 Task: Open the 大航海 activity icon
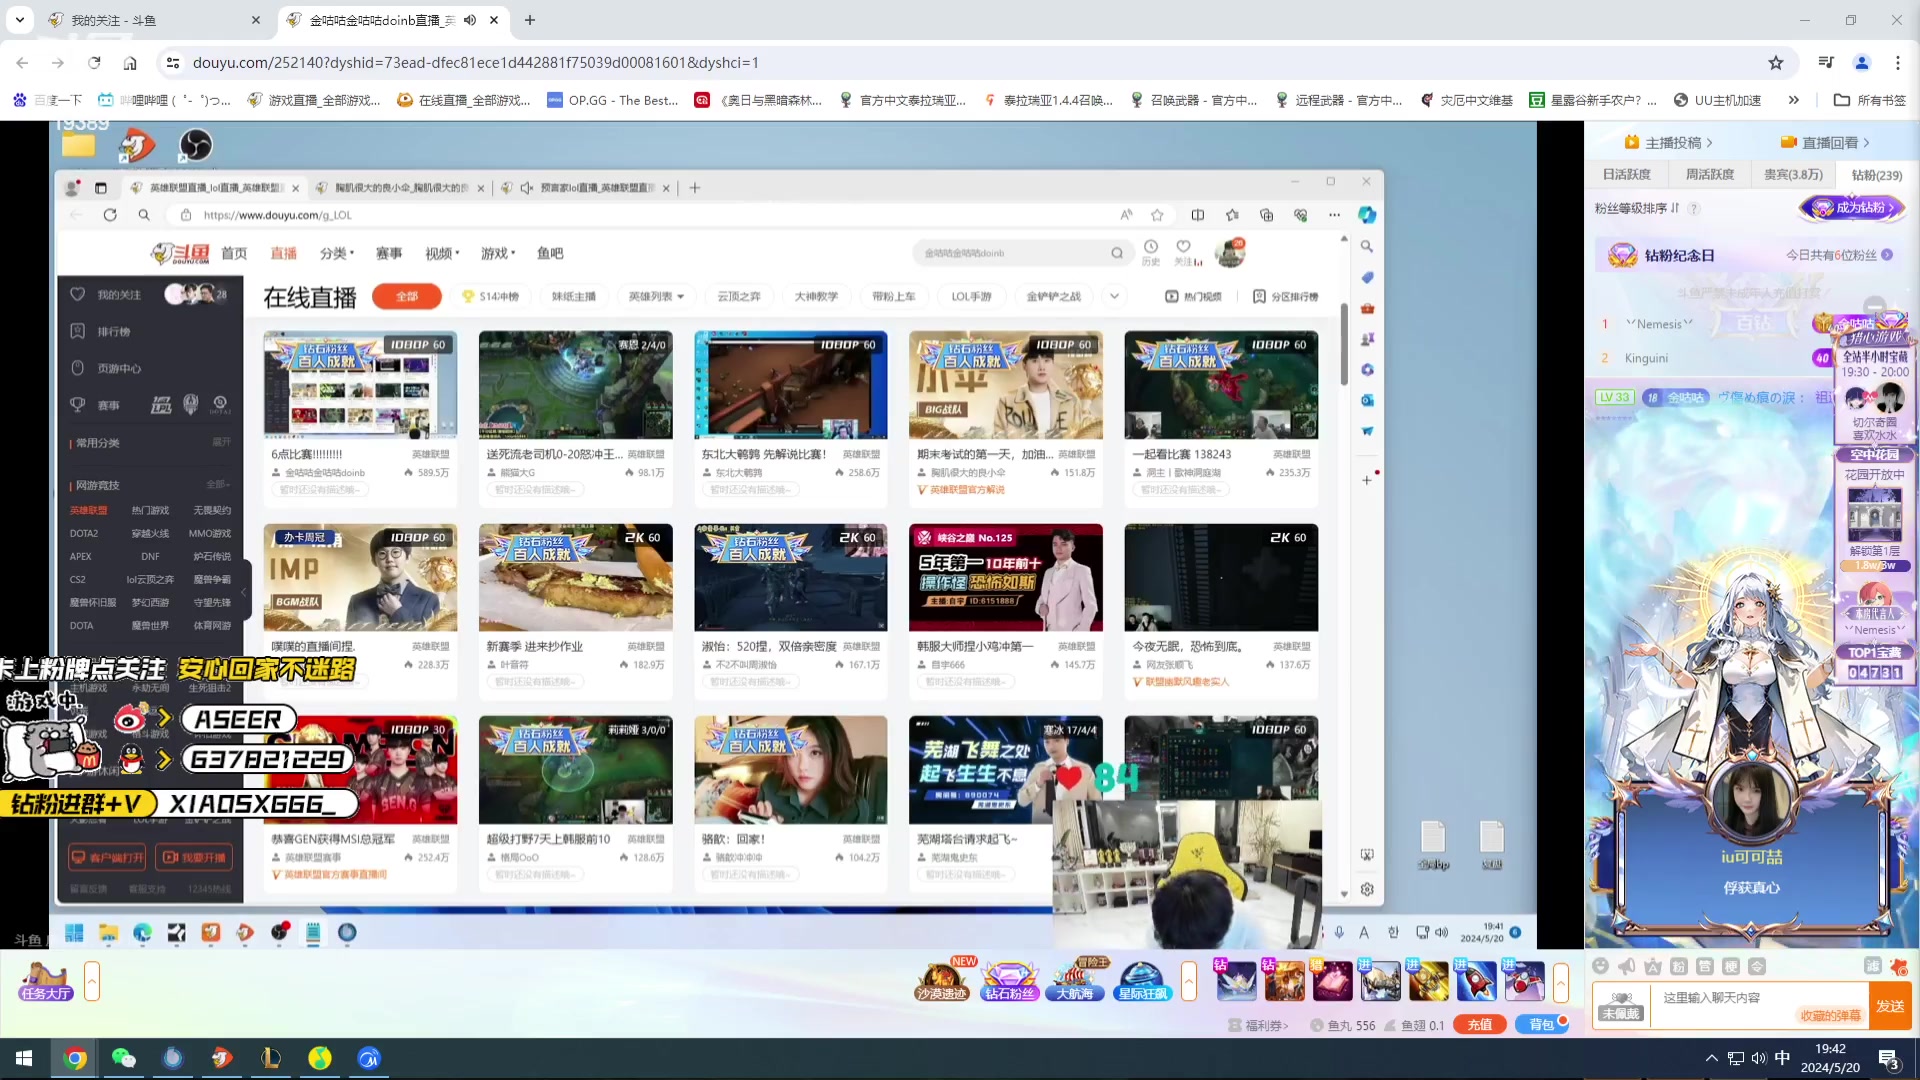coord(1075,981)
